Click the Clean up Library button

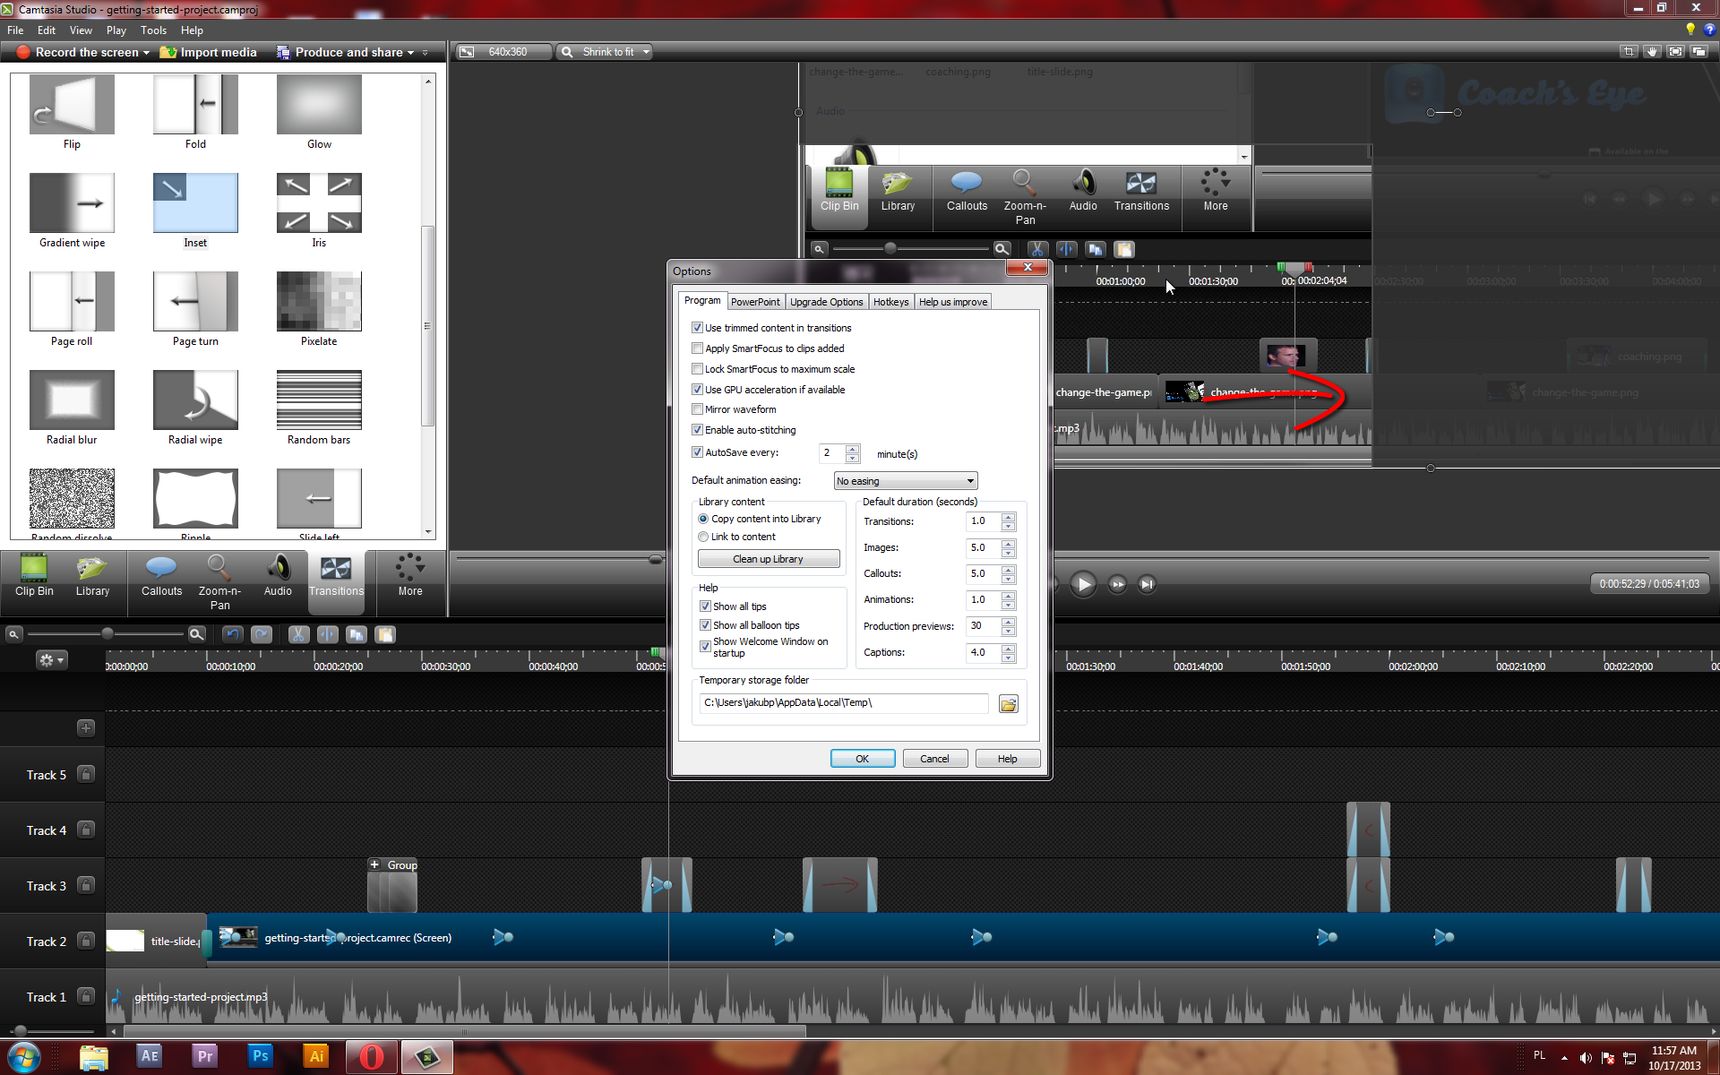(768, 559)
